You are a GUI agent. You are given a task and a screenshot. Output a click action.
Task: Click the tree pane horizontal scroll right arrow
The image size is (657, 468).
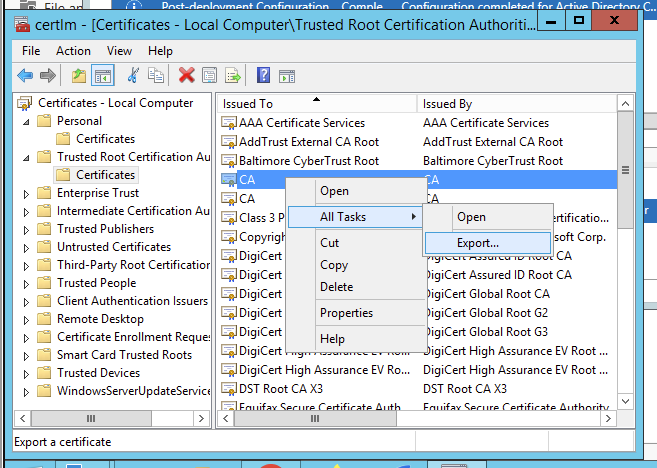coord(201,418)
